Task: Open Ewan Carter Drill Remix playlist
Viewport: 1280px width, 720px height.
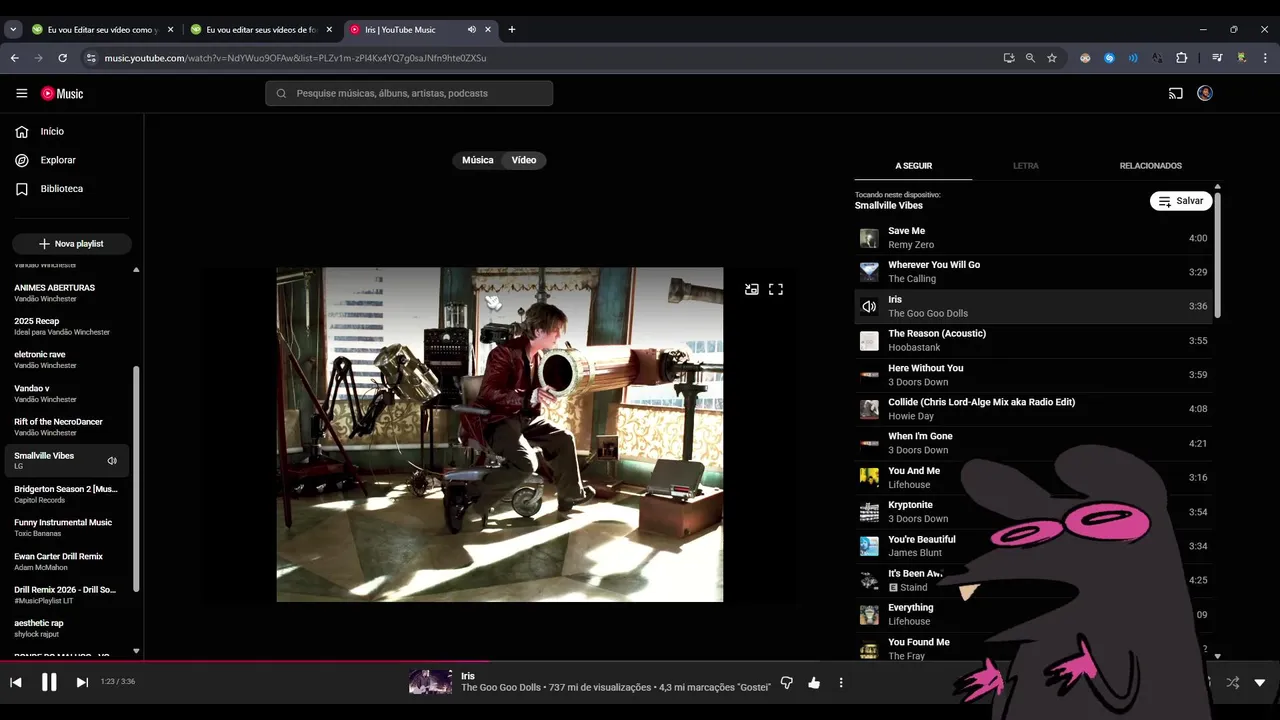Action: pos(67,561)
